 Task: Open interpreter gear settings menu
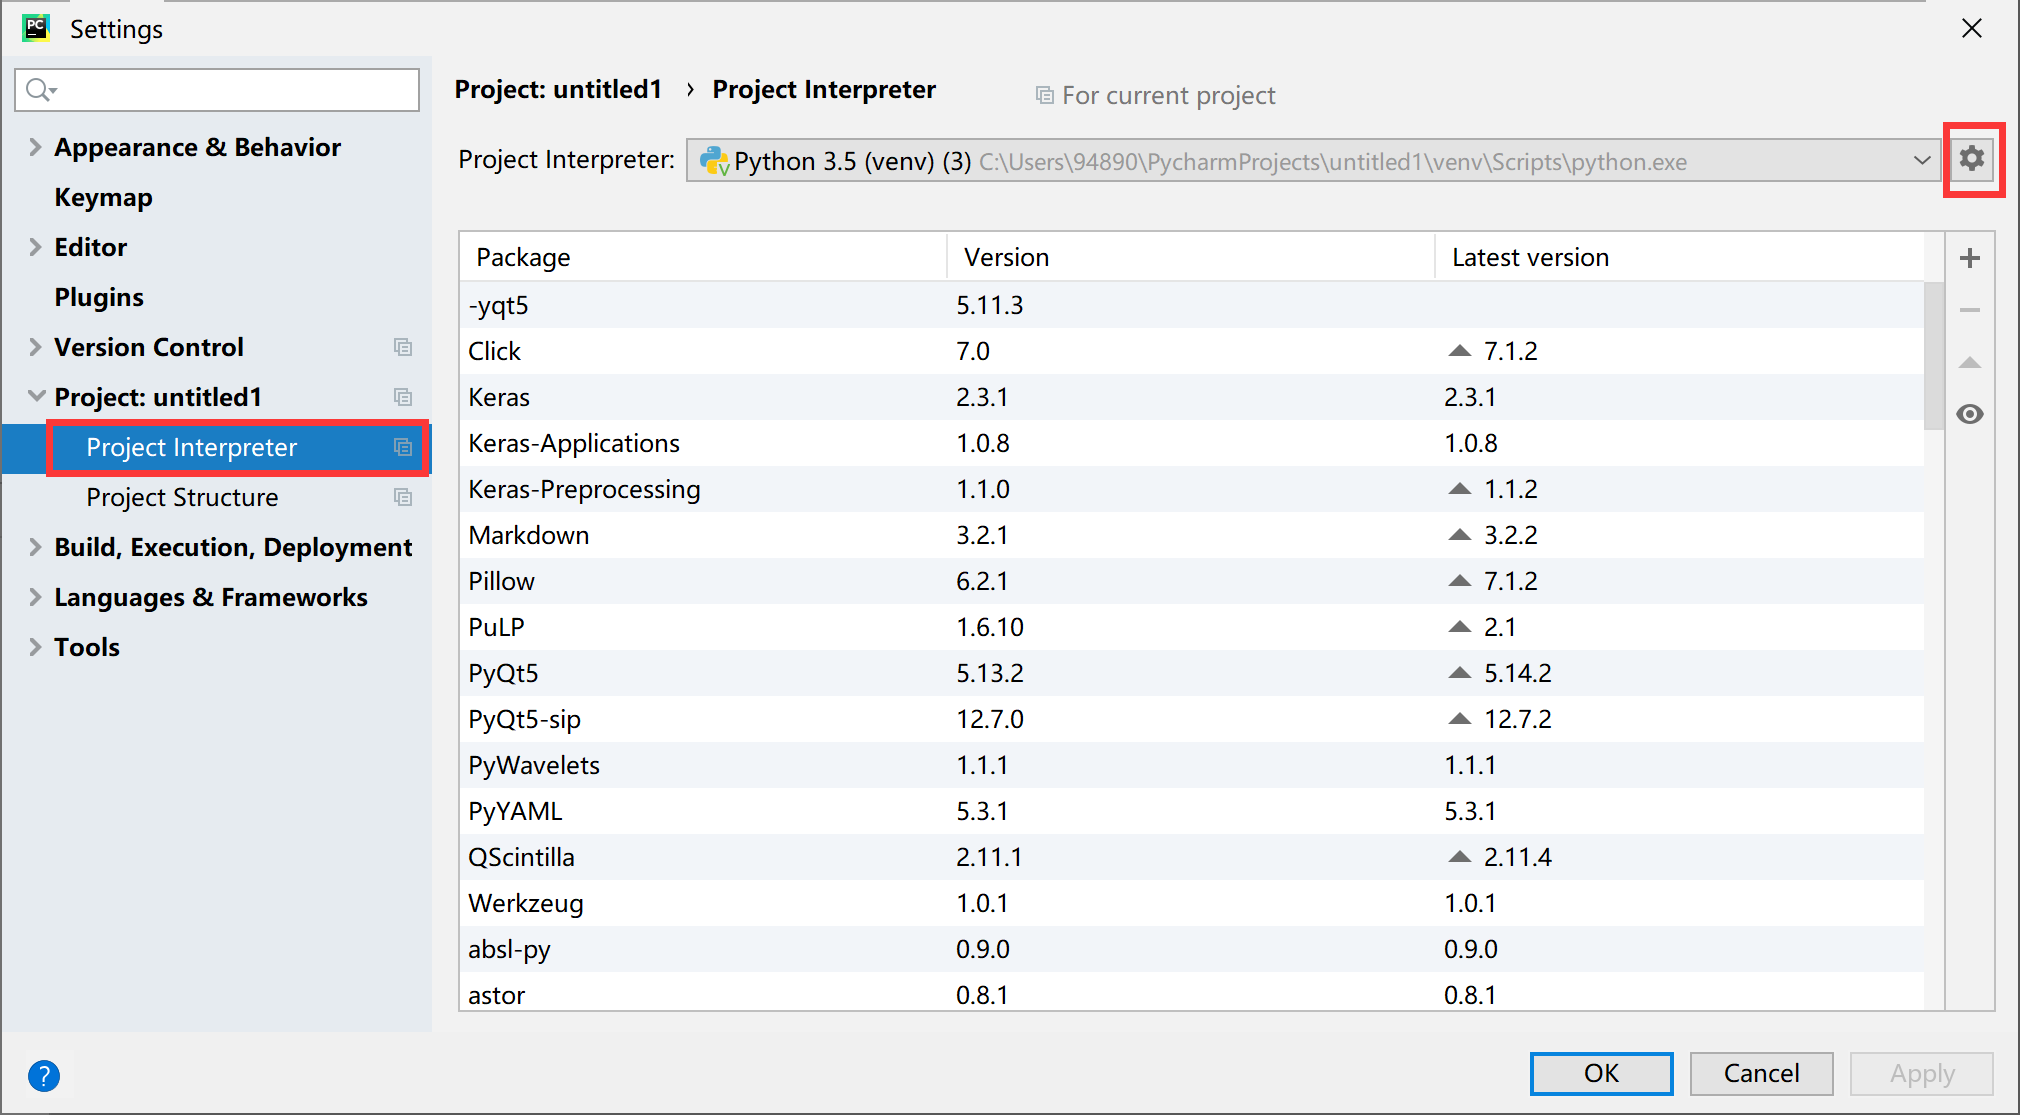point(1972,159)
